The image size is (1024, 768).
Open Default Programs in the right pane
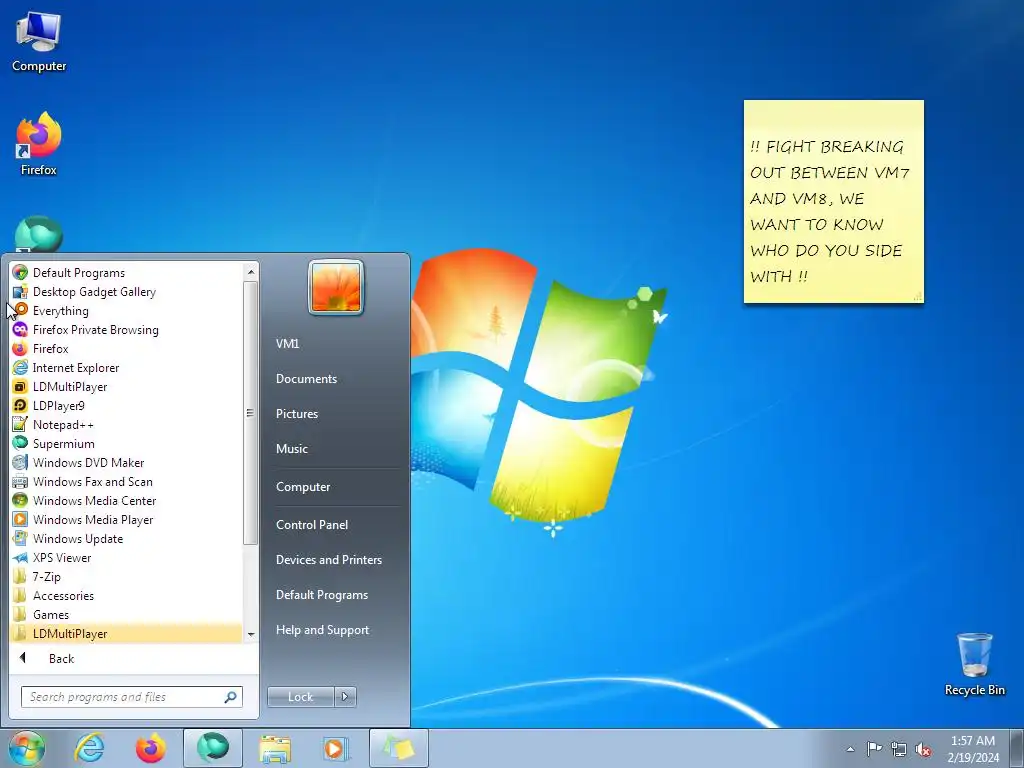[322, 595]
